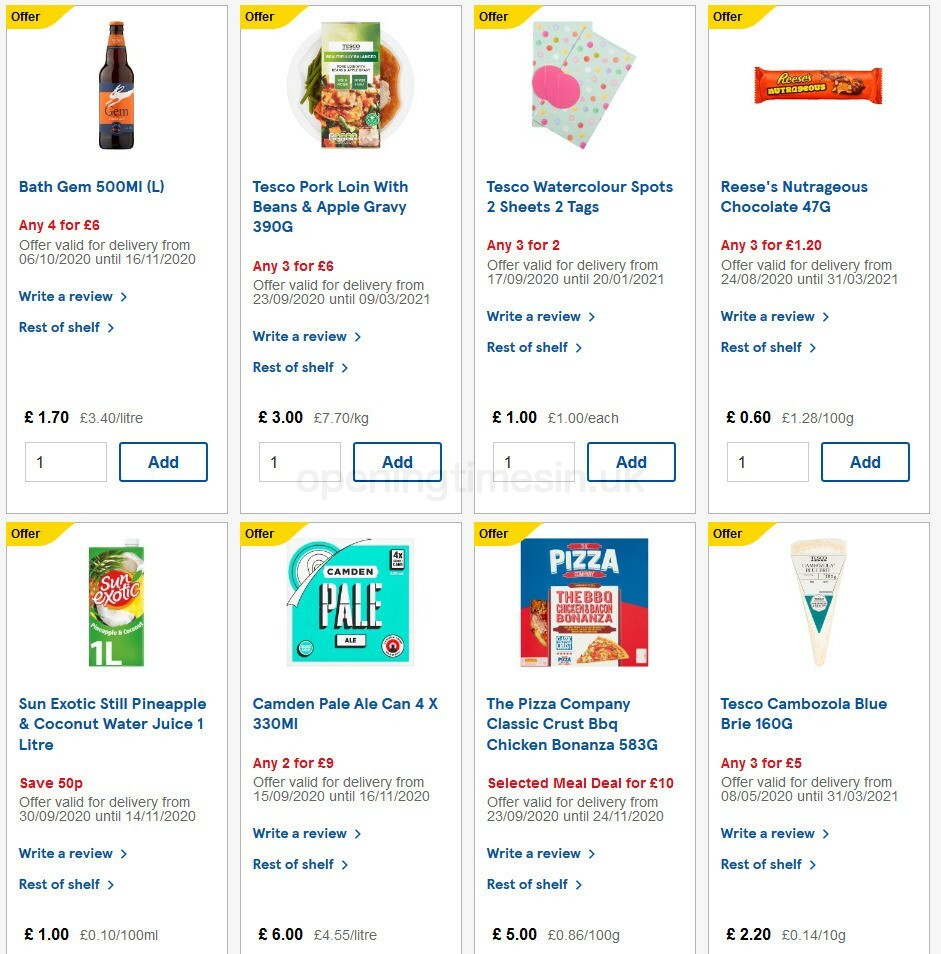The height and width of the screenshot is (954, 941).
Task: Click The Pizza Company box thumbnail
Action: (583, 600)
